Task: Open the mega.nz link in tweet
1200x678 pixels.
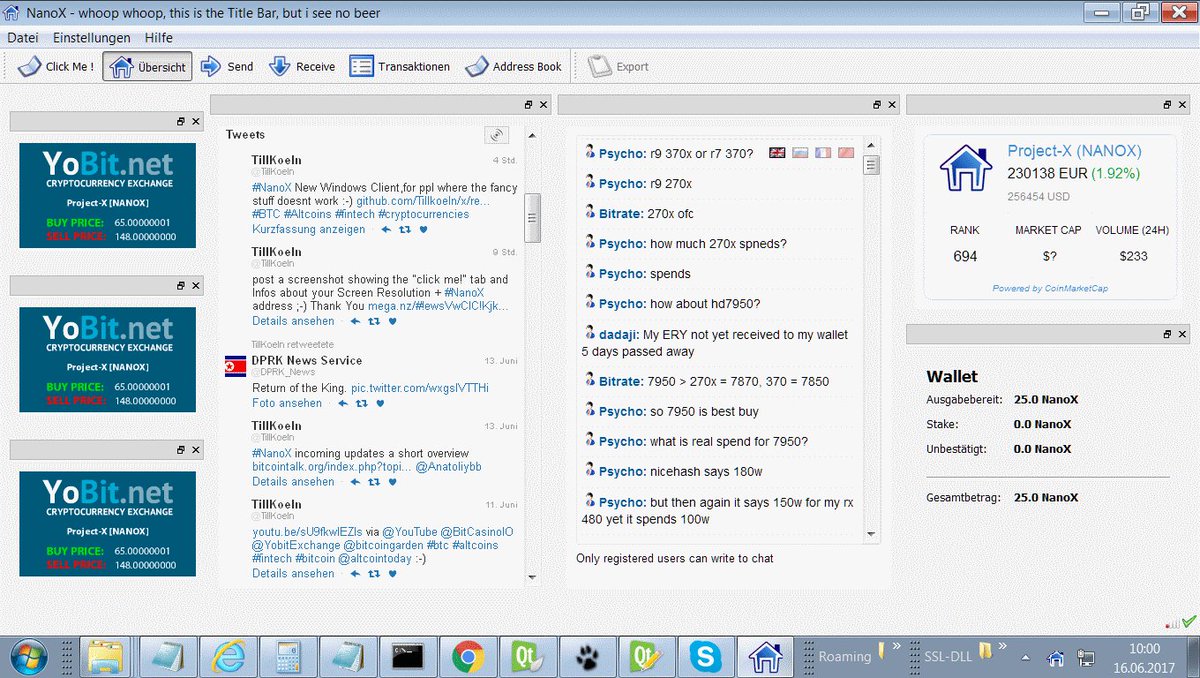Action: pos(438,306)
